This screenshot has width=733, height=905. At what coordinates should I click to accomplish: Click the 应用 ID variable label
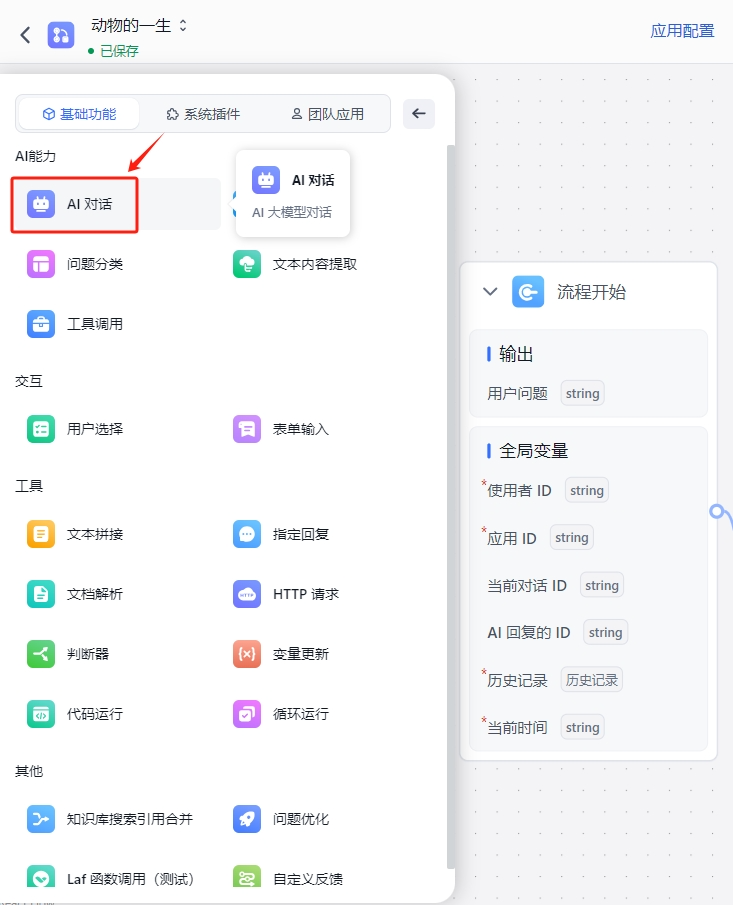pos(512,538)
